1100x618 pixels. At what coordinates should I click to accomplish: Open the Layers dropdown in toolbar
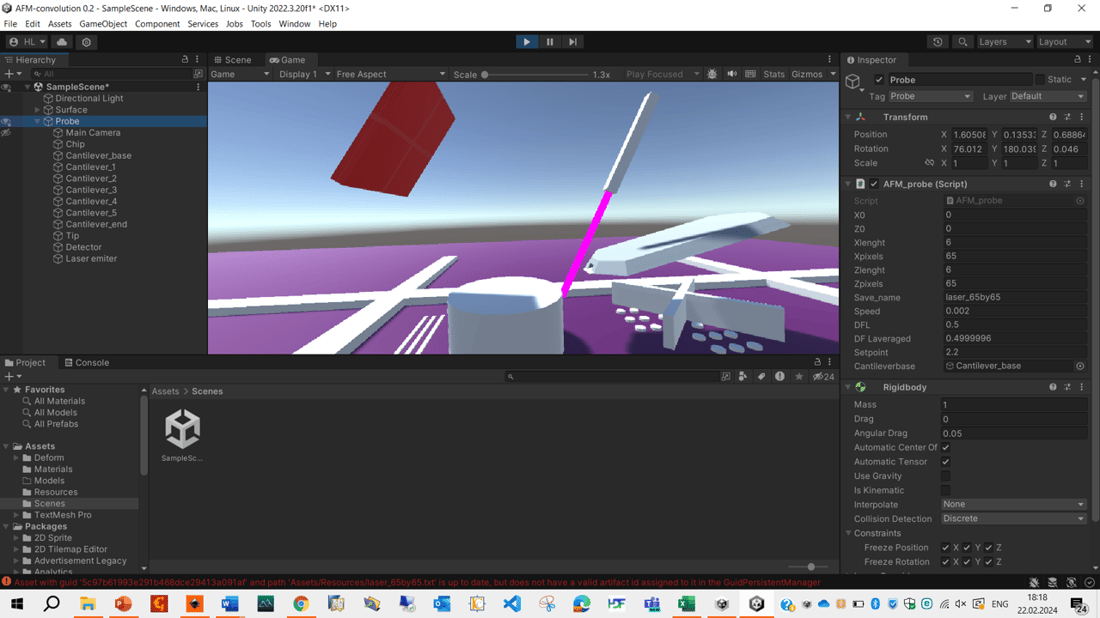1005,42
